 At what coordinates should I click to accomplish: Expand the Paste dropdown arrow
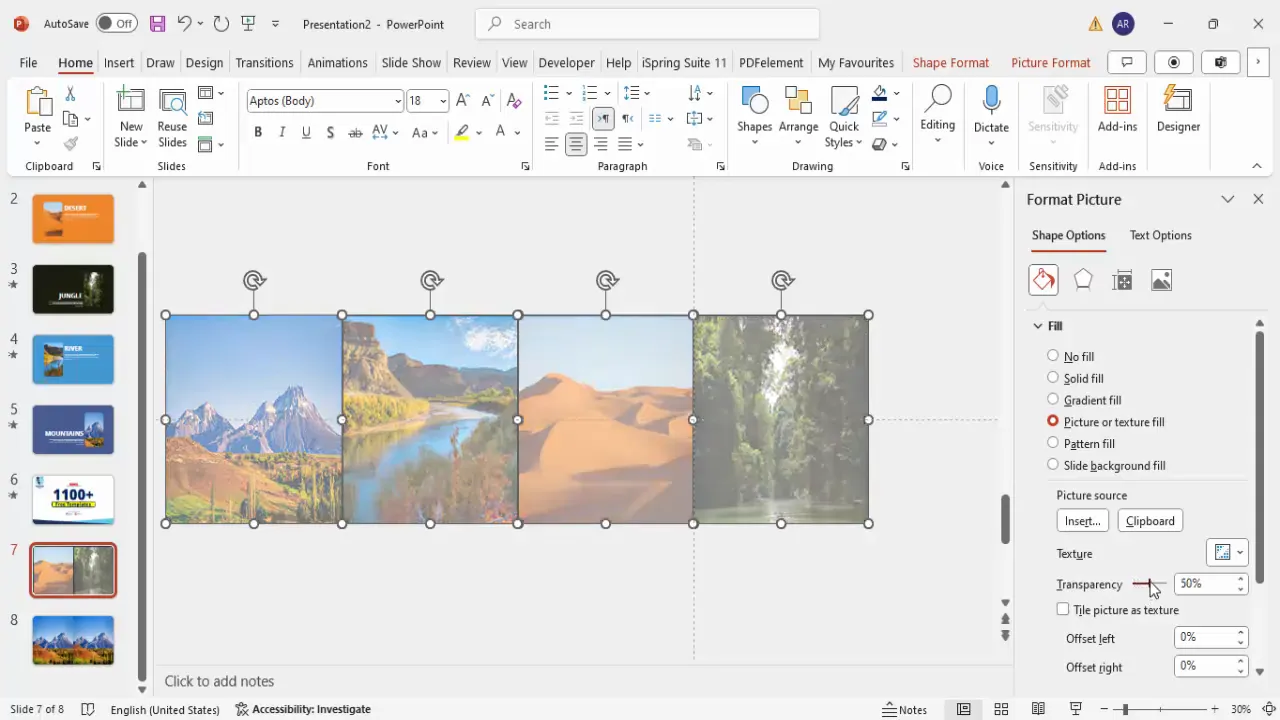(x=37, y=143)
